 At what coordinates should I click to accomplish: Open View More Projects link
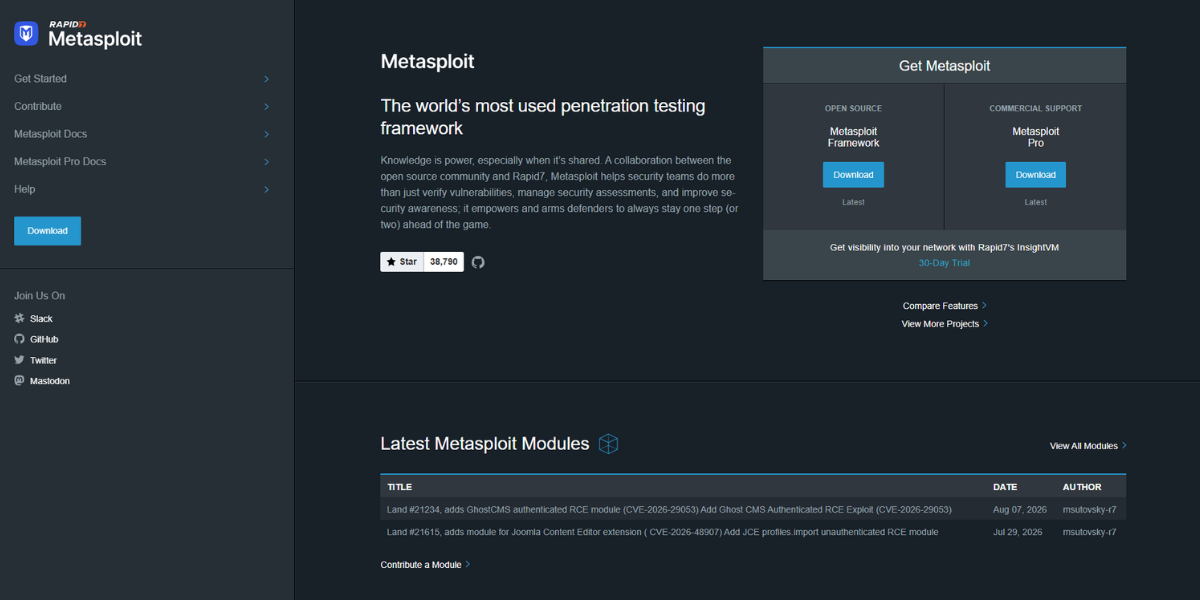pyautogui.click(x=944, y=324)
